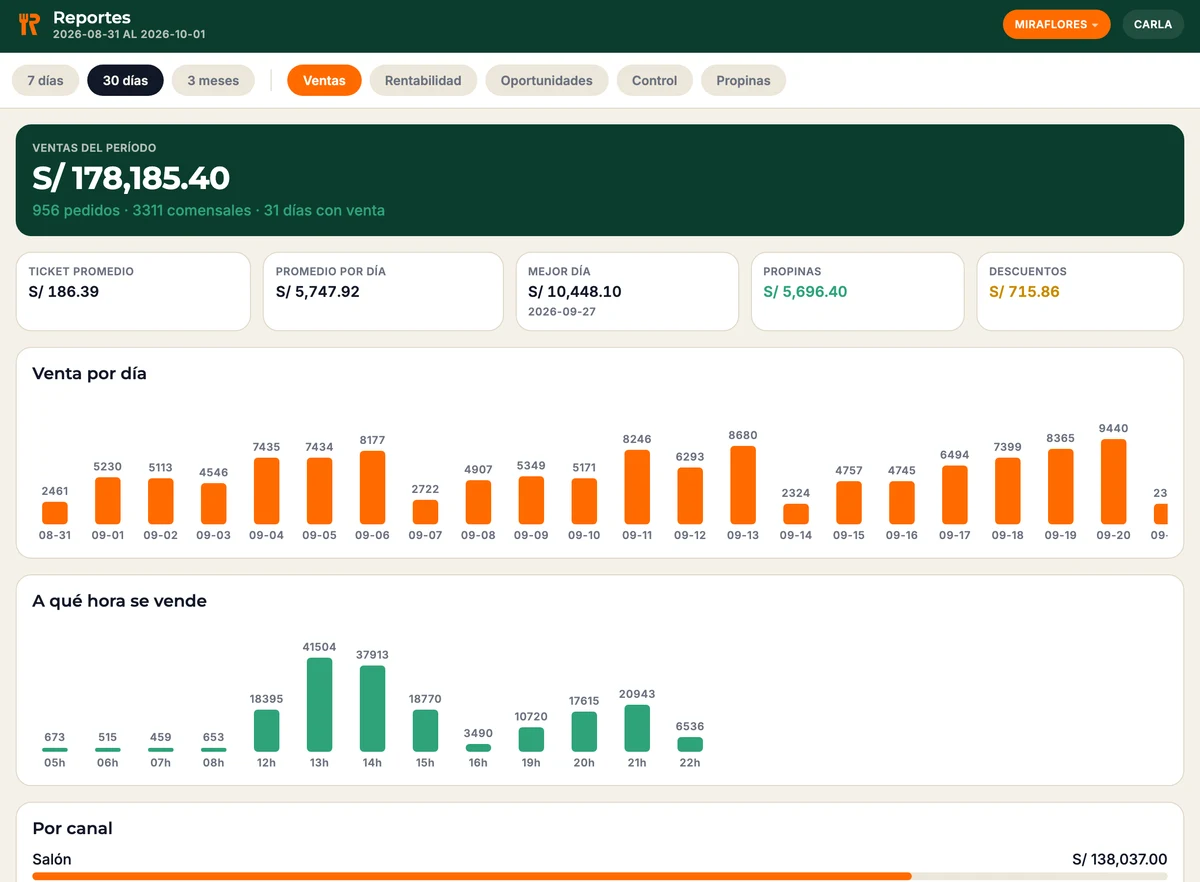Screen dimensions: 1200x882
Task: Select the 7 días period
Action: click(45, 80)
